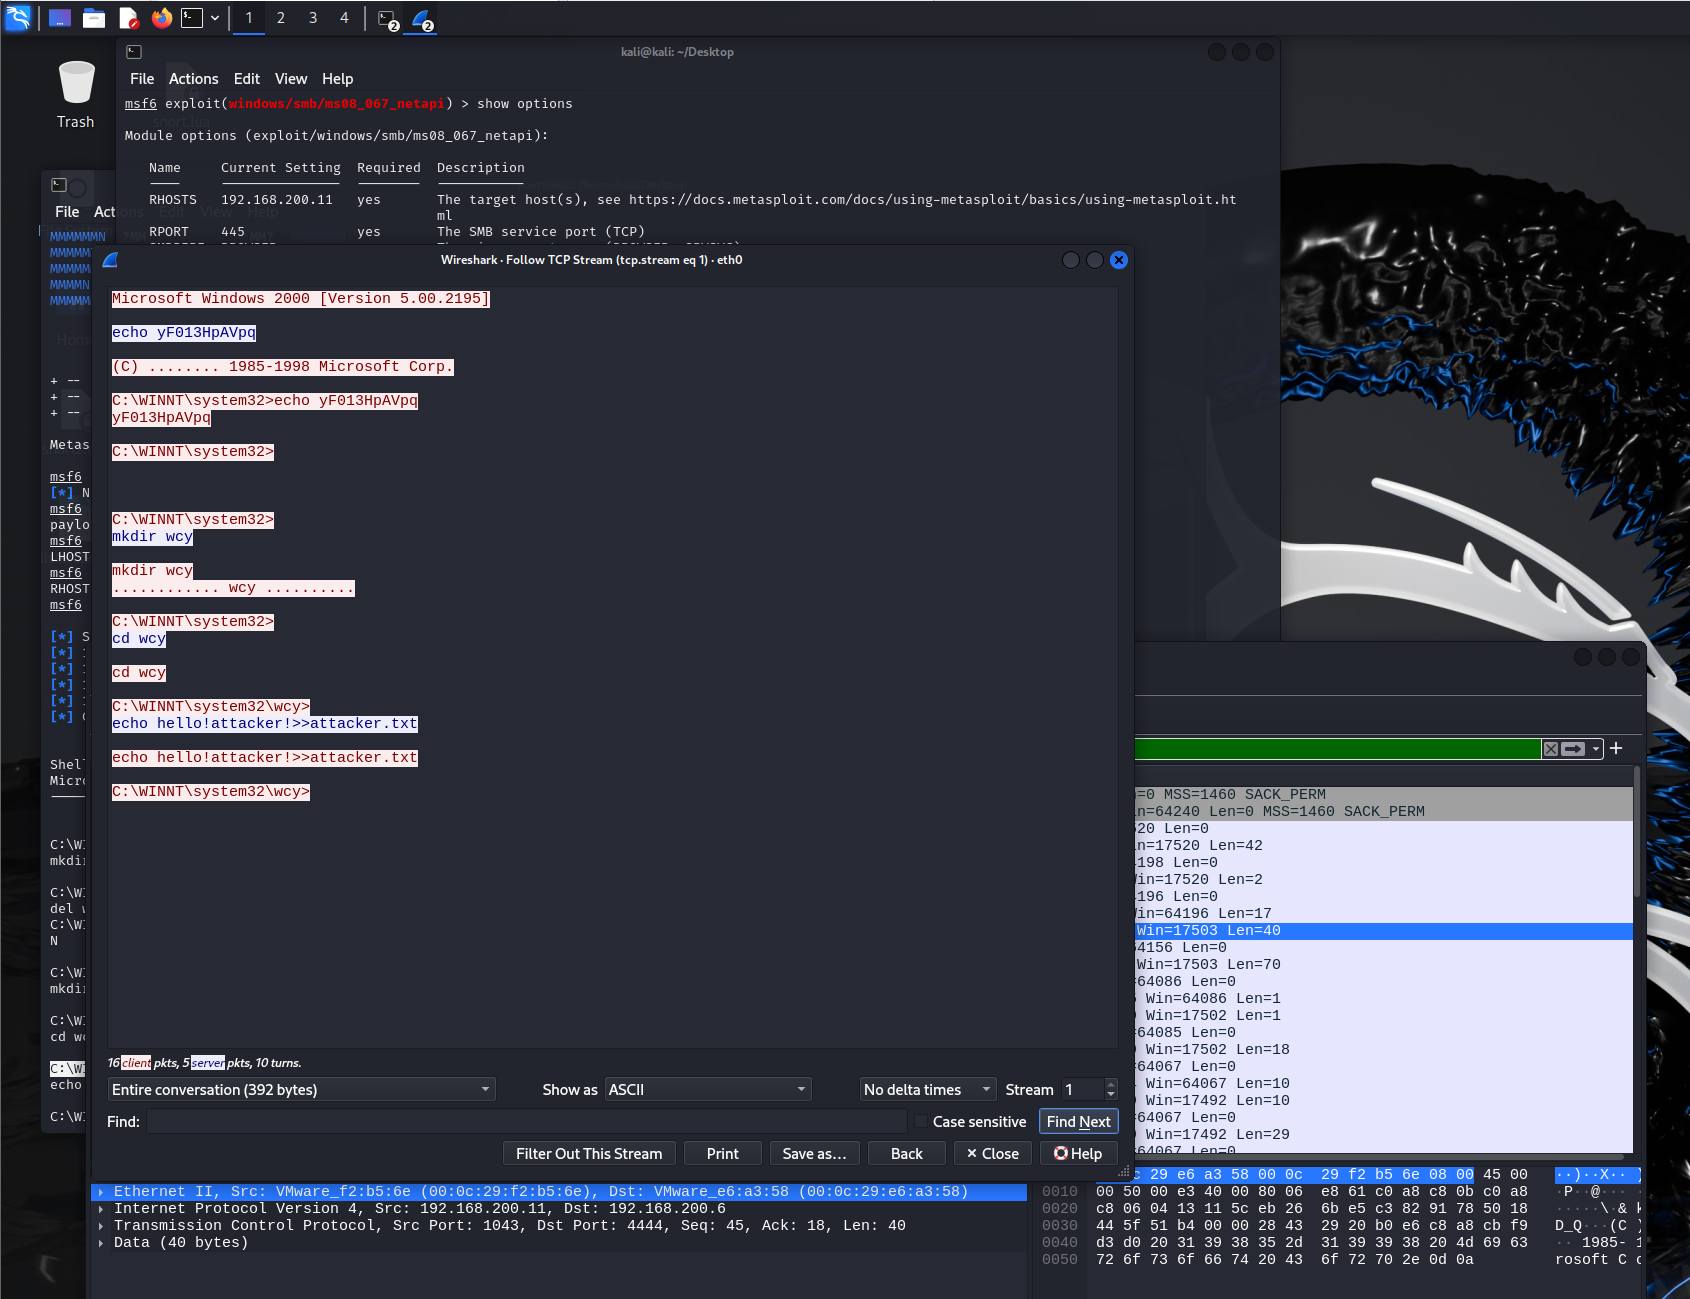The height and width of the screenshot is (1299, 1690).
Task: Clear the Wireshark display filter with the X icon
Action: (1550, 749)
